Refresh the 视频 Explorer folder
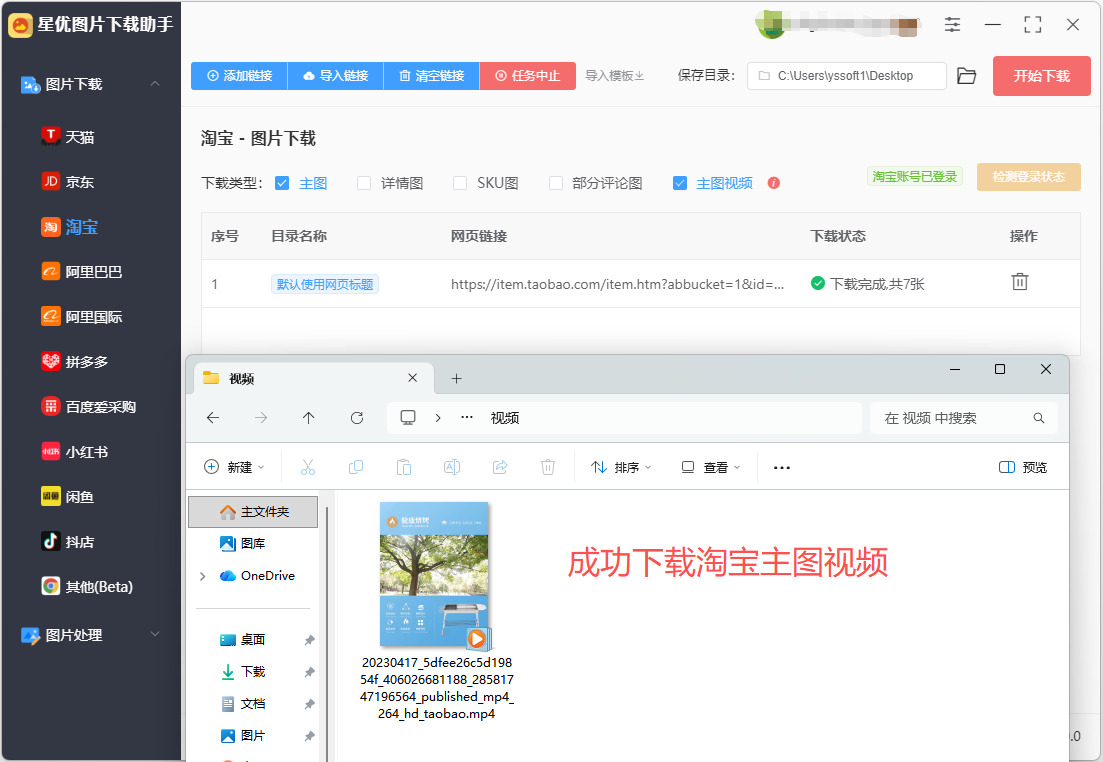The image size is (1103, 762). coord(357,418)
